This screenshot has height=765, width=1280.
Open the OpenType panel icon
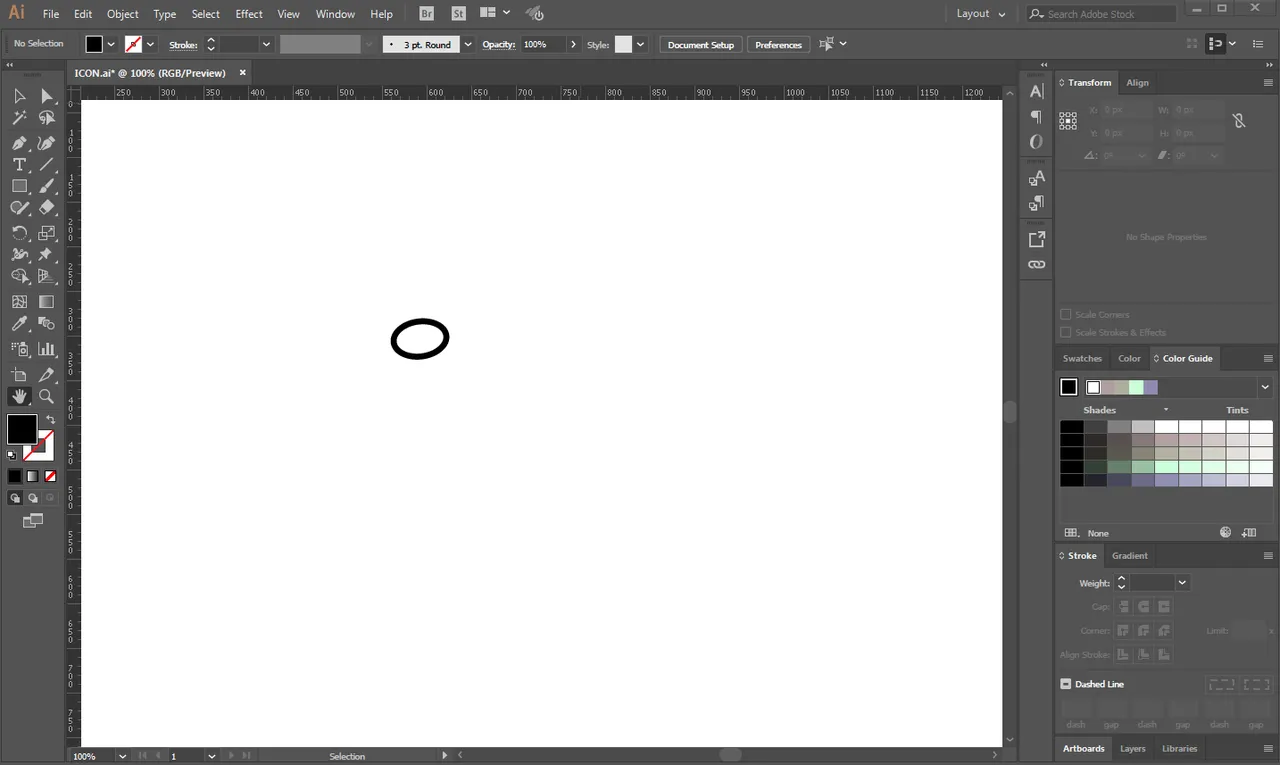(x=1036, y=142)
